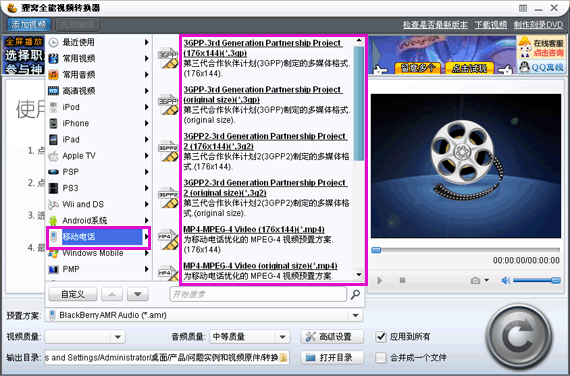Click the 常用视频 film icon

pos(53,58)
